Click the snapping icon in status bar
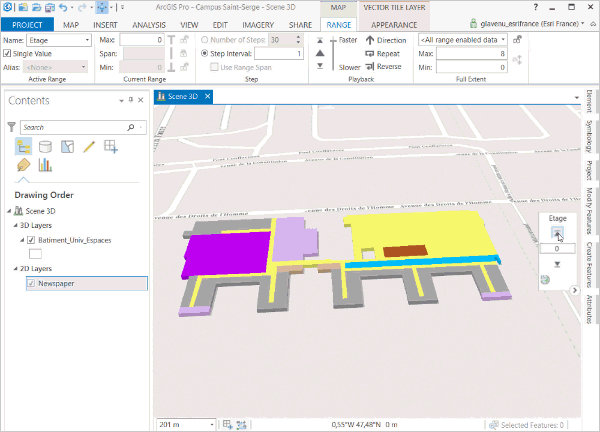Screen dimensions: 600x432 [242, 424]
